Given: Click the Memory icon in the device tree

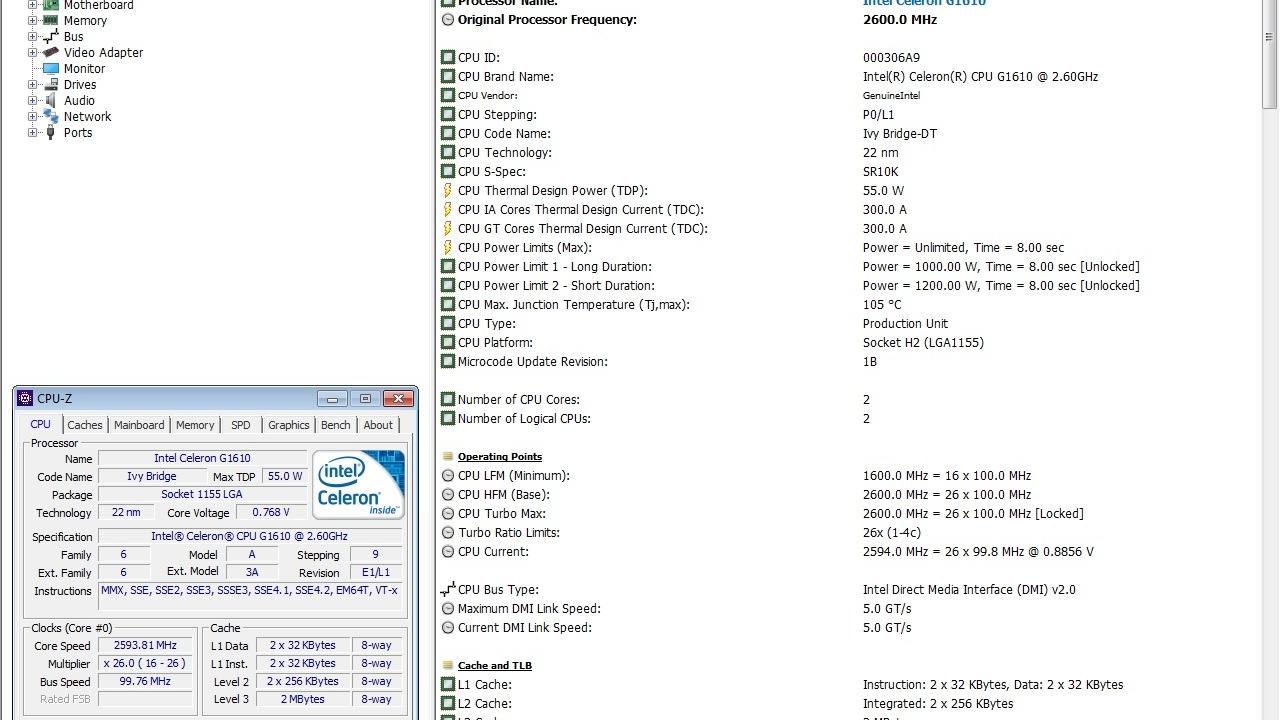Looking at the screenshot, I should (x=50, y=20).
